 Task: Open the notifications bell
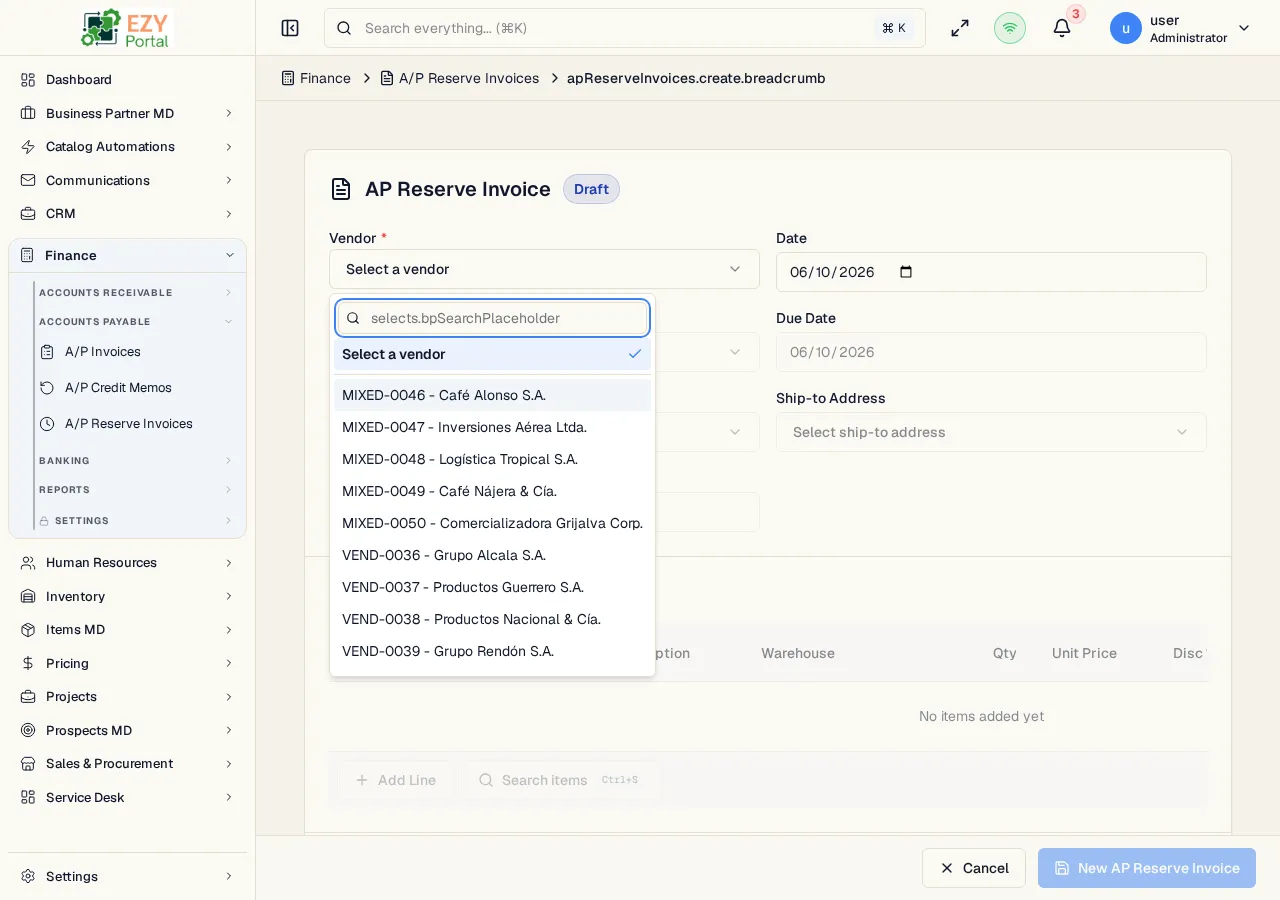[1062, 28]
